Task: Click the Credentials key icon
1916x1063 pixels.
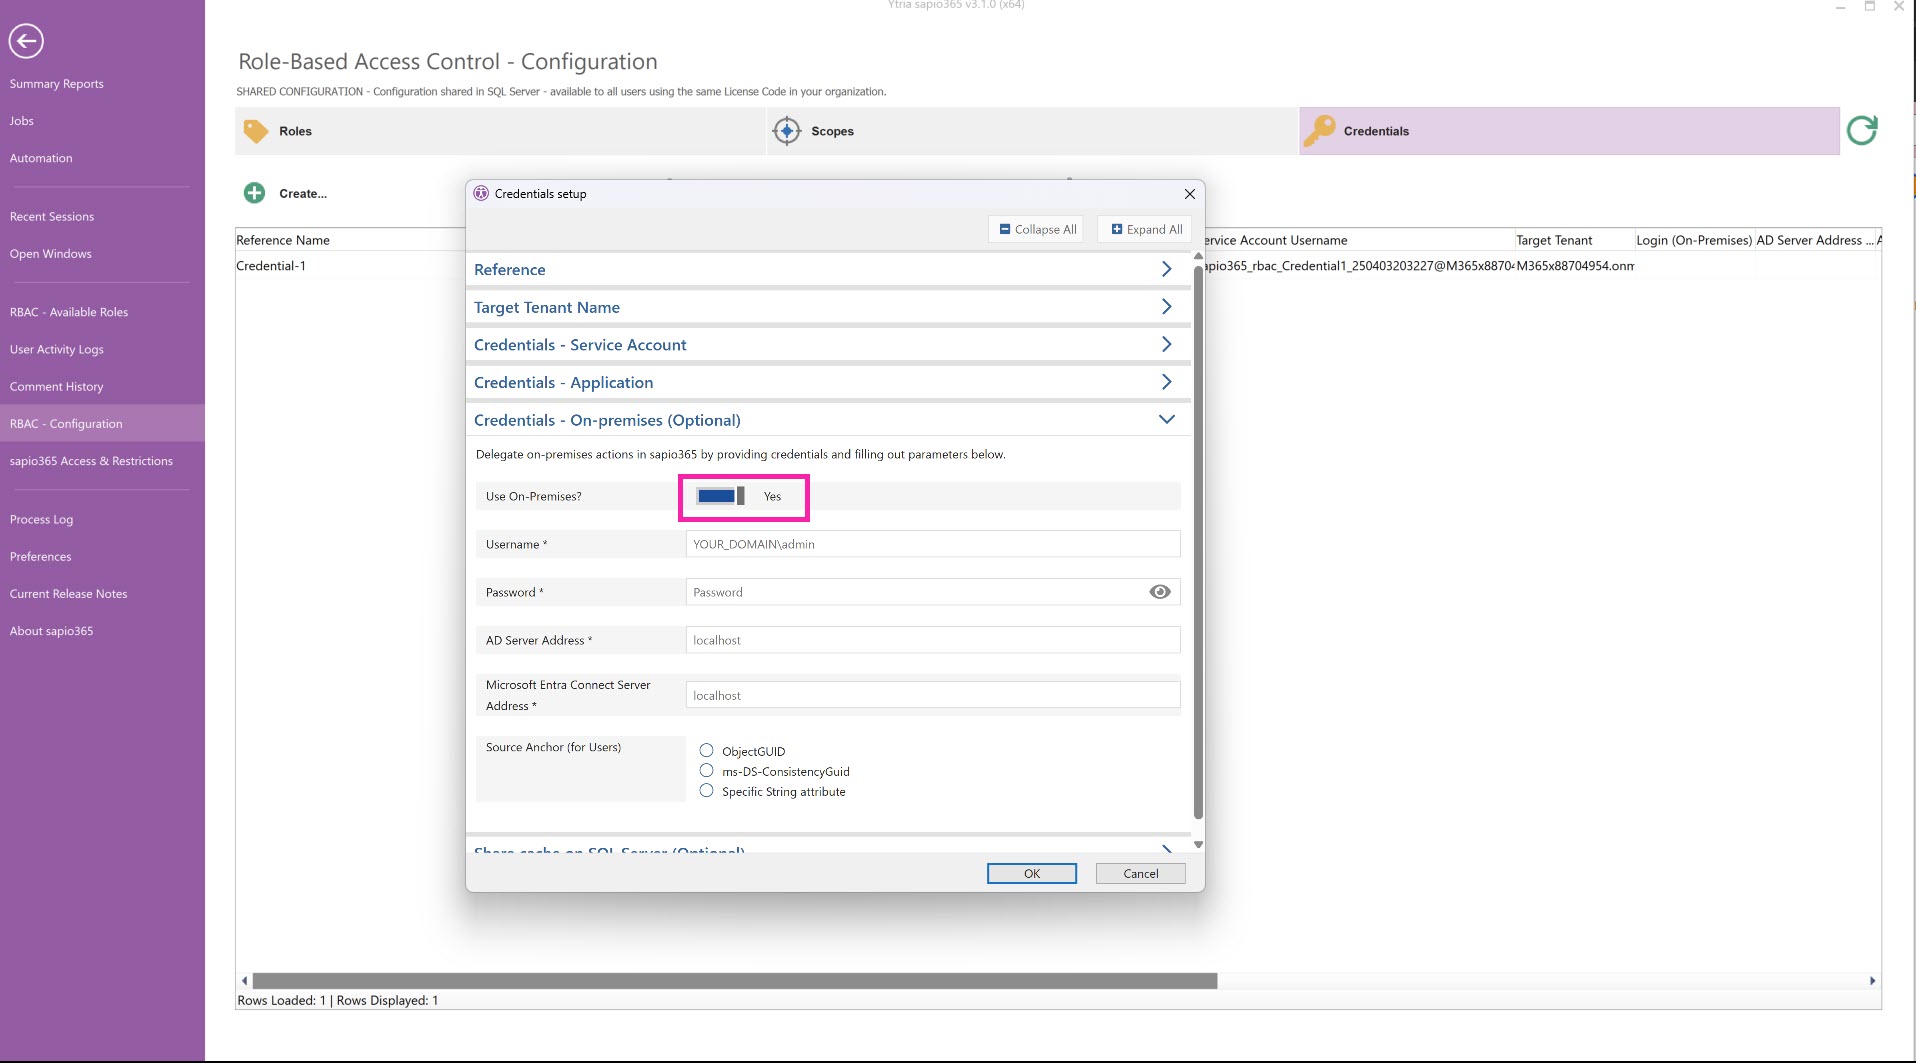Action: click(1319, 131)
